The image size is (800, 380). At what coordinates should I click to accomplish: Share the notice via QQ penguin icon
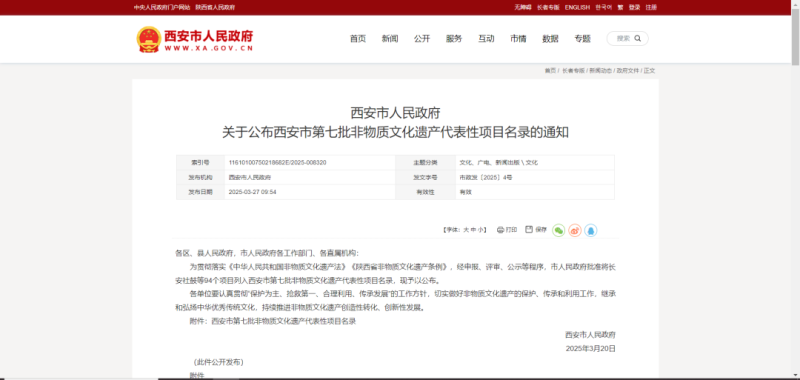(591, 231)
